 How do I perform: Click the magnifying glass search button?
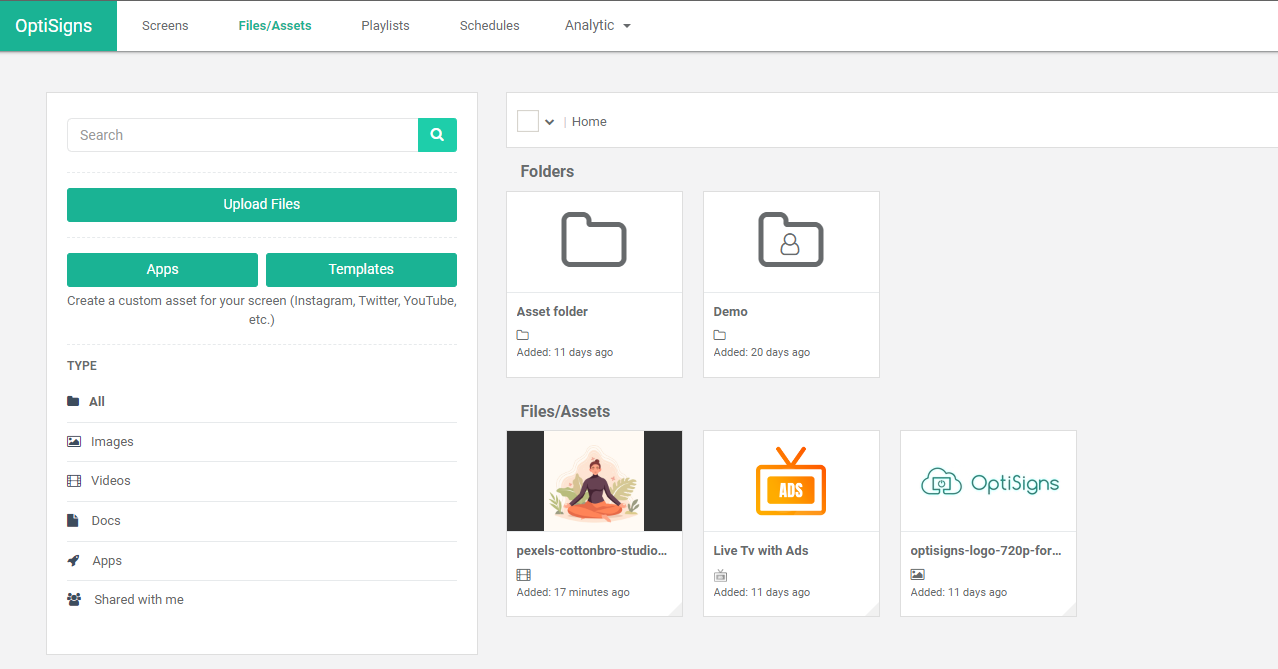tap(437, 135)
